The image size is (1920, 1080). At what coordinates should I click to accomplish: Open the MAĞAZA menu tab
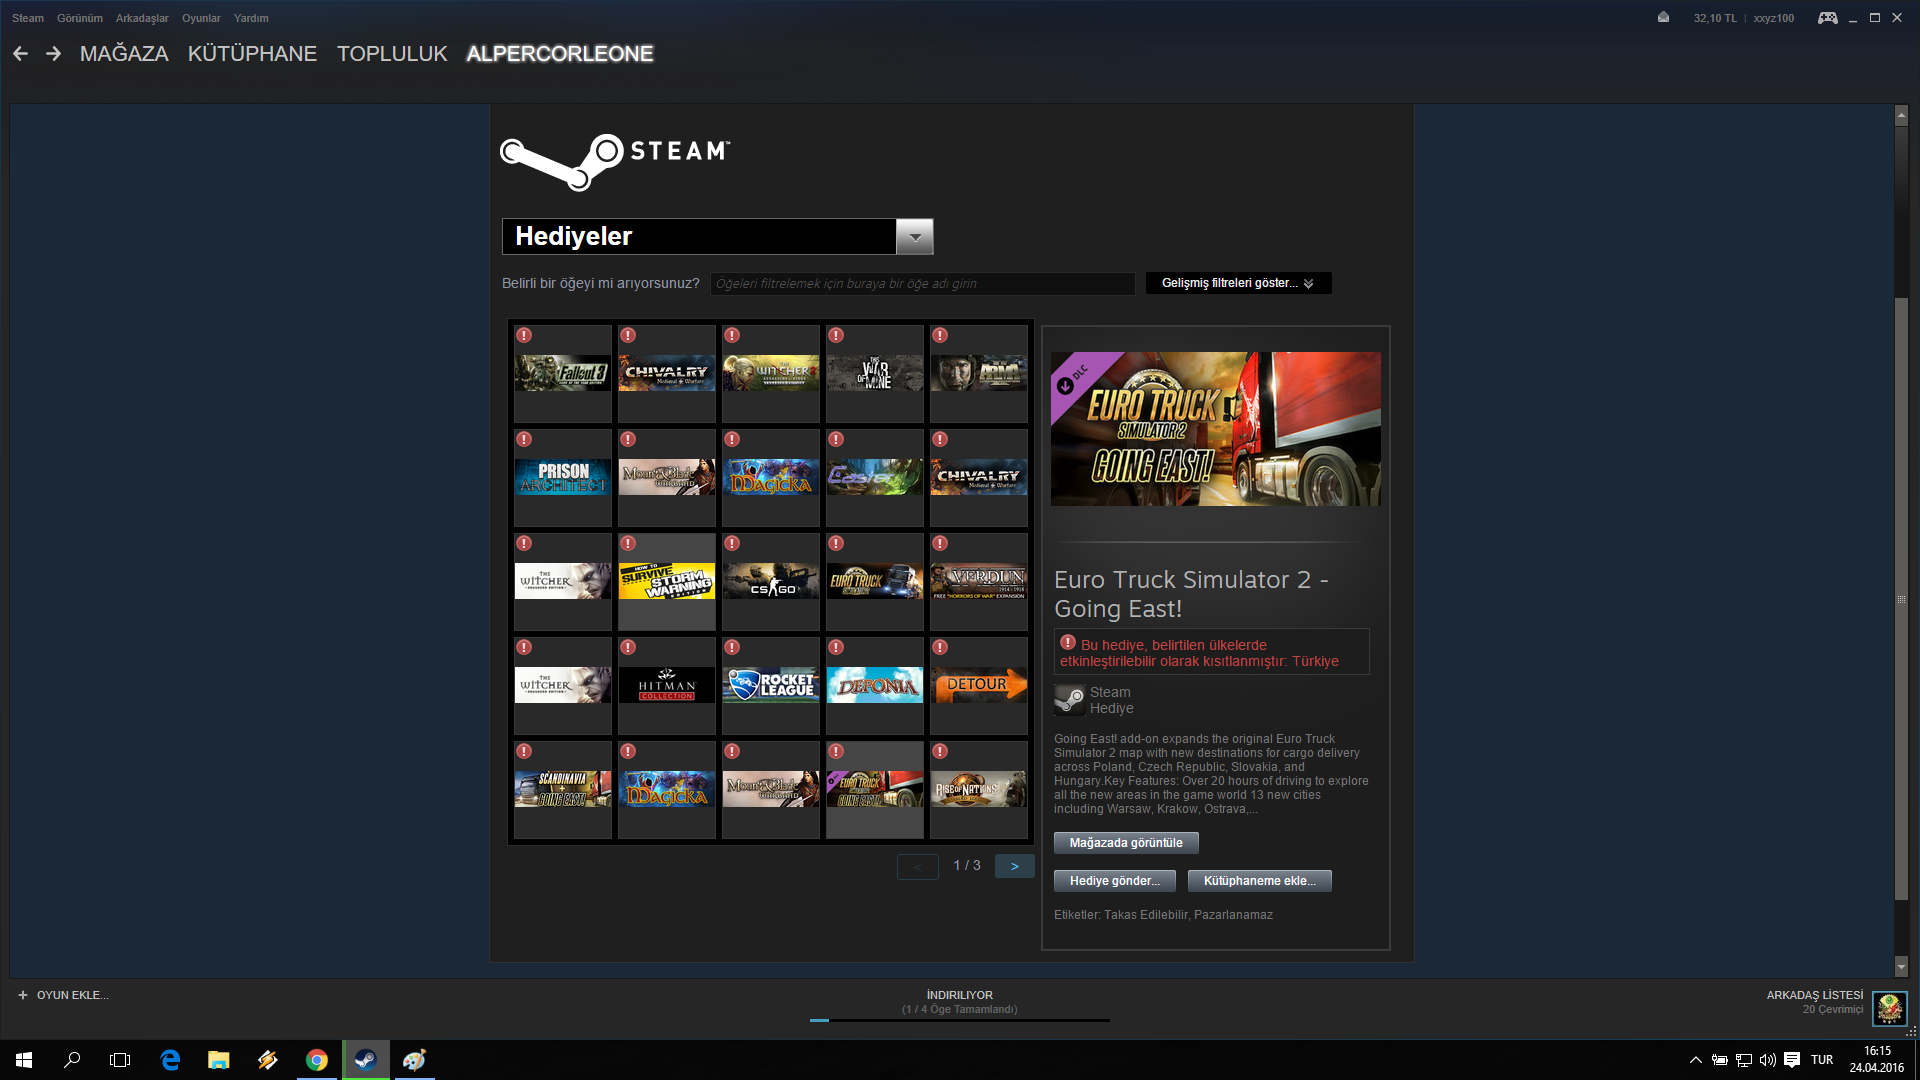point(125,54)
